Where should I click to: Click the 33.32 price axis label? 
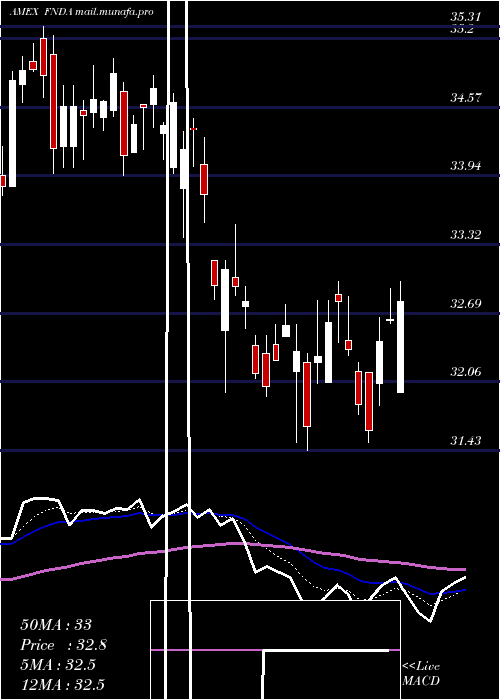(465, 235)
